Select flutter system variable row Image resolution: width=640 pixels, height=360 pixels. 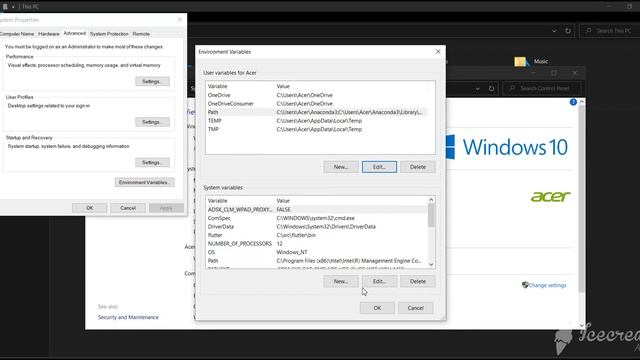coord(317,235)
